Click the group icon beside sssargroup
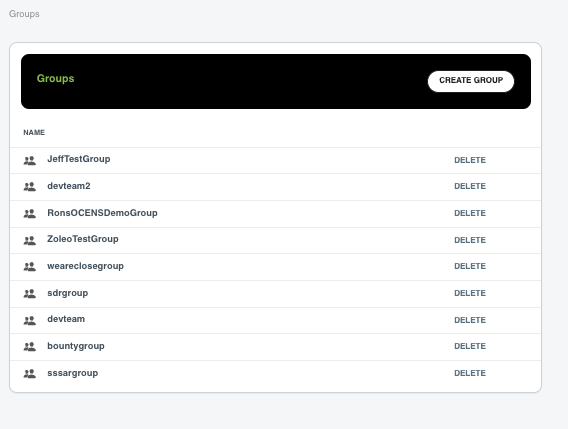The width and height of the screenshot is (568, 429). (x=30, y=374)
